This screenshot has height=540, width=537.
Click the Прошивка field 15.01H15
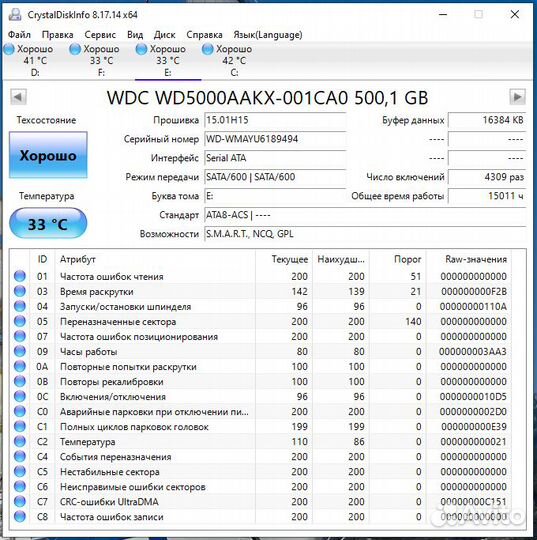[x=275, y=120]
